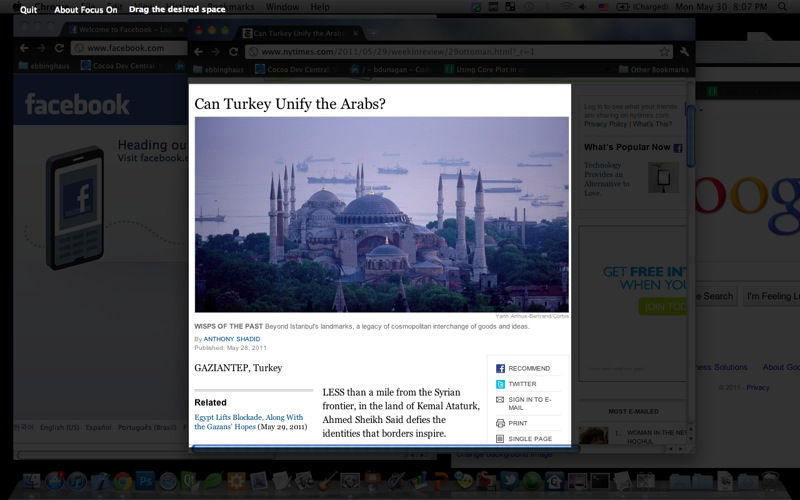Click SIGN IN TO E-MAIL
Screen dimensions: 800x500
[x=524, y=404]
